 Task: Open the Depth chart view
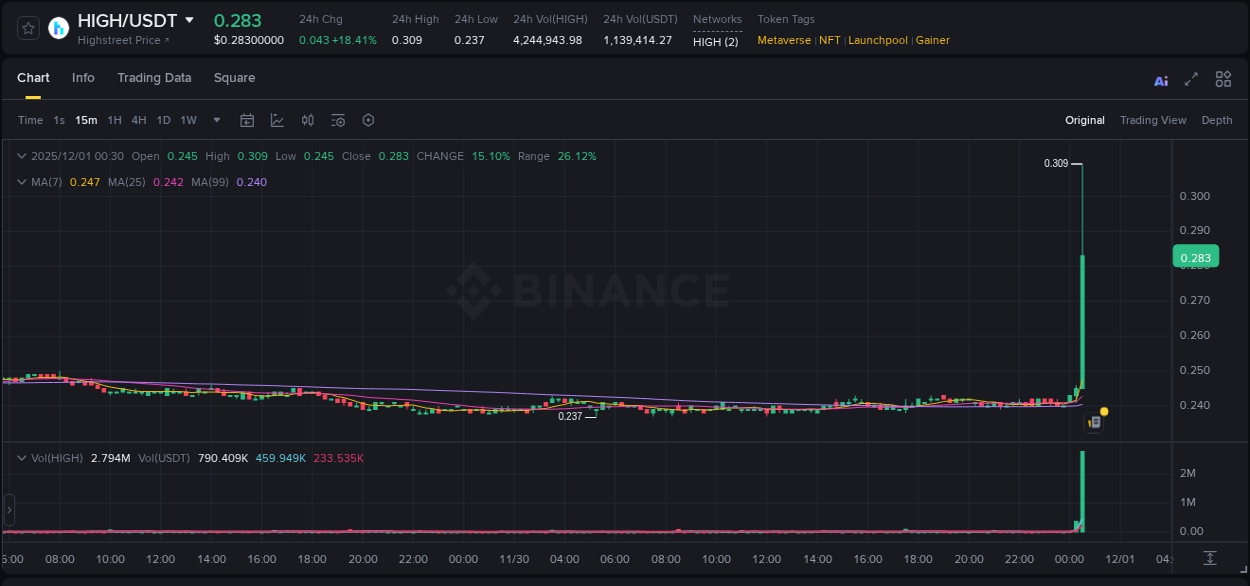pyautogui.click(x=1216, y=119)
